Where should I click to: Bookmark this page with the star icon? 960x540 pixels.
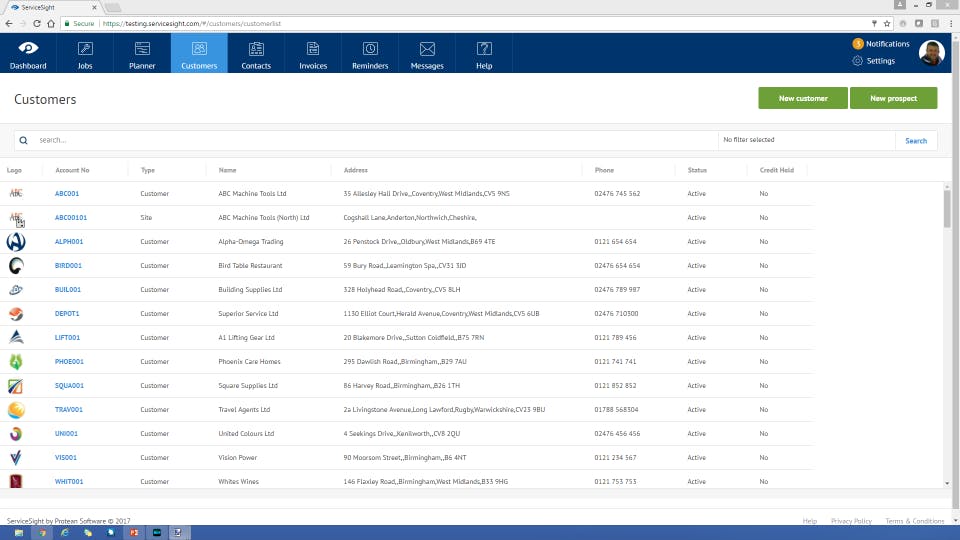pyautogui.click(x=887, y=23)
